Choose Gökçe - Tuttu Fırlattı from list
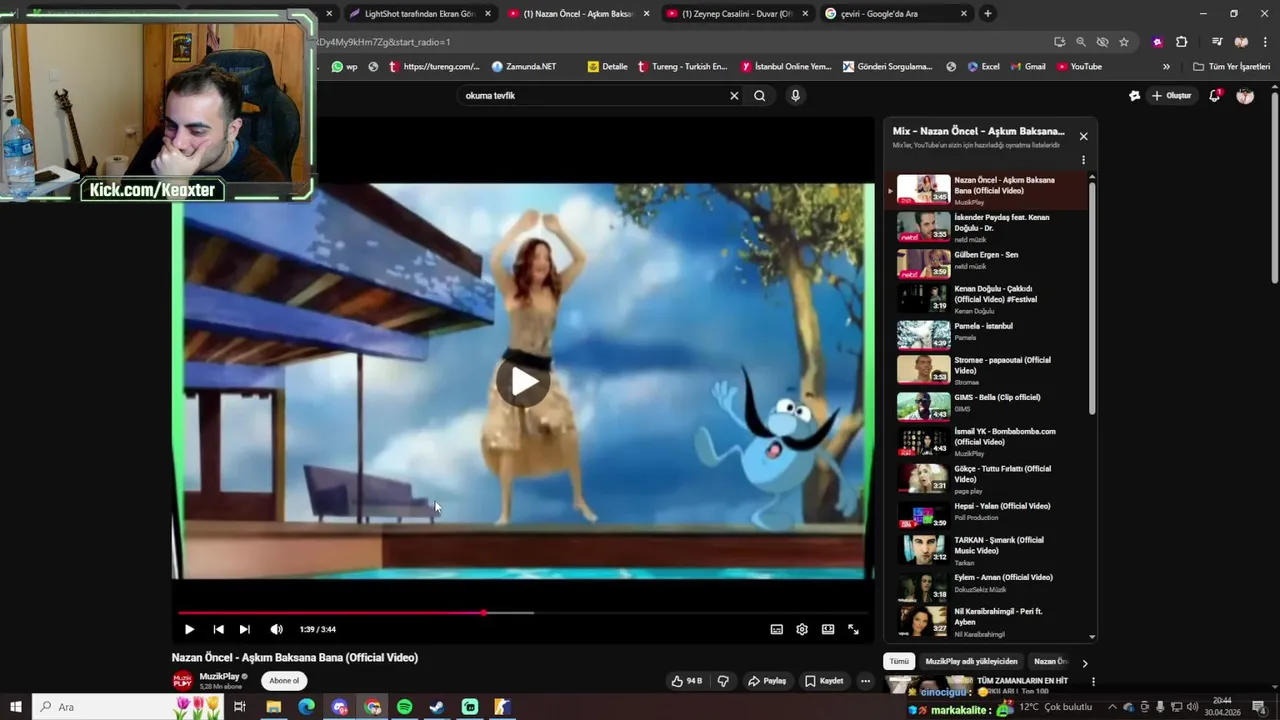The width and height of the screenshot is (1280, 720). [987, 479]
